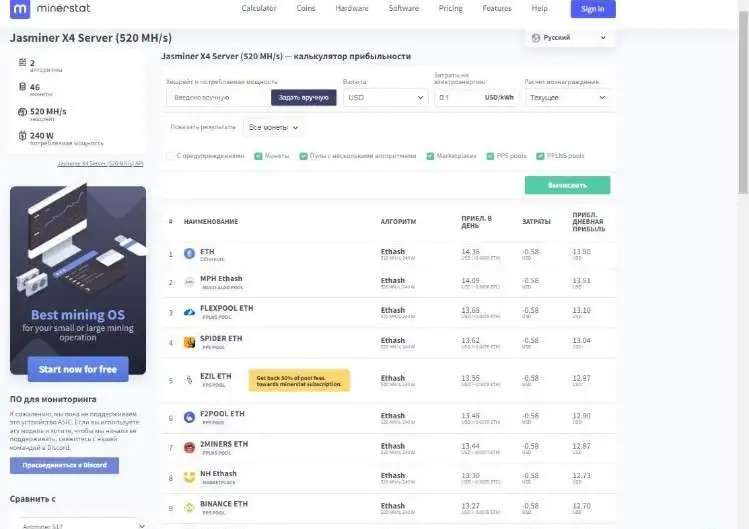Open the Русский language dropdown
The image size is (749, 529).
coord(570,37)
